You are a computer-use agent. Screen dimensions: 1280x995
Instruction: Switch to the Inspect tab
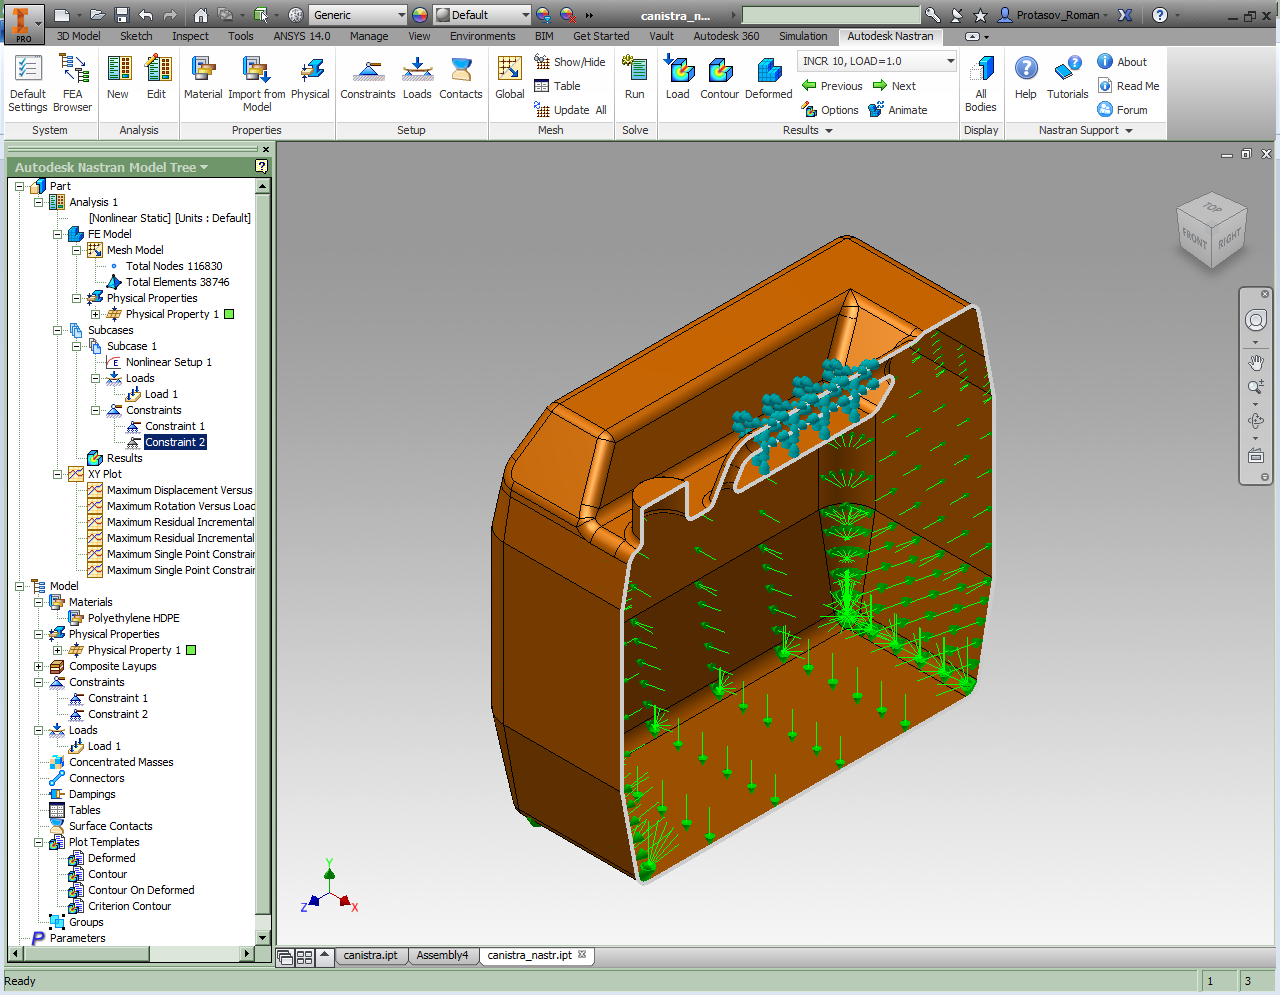pos(190,36)
